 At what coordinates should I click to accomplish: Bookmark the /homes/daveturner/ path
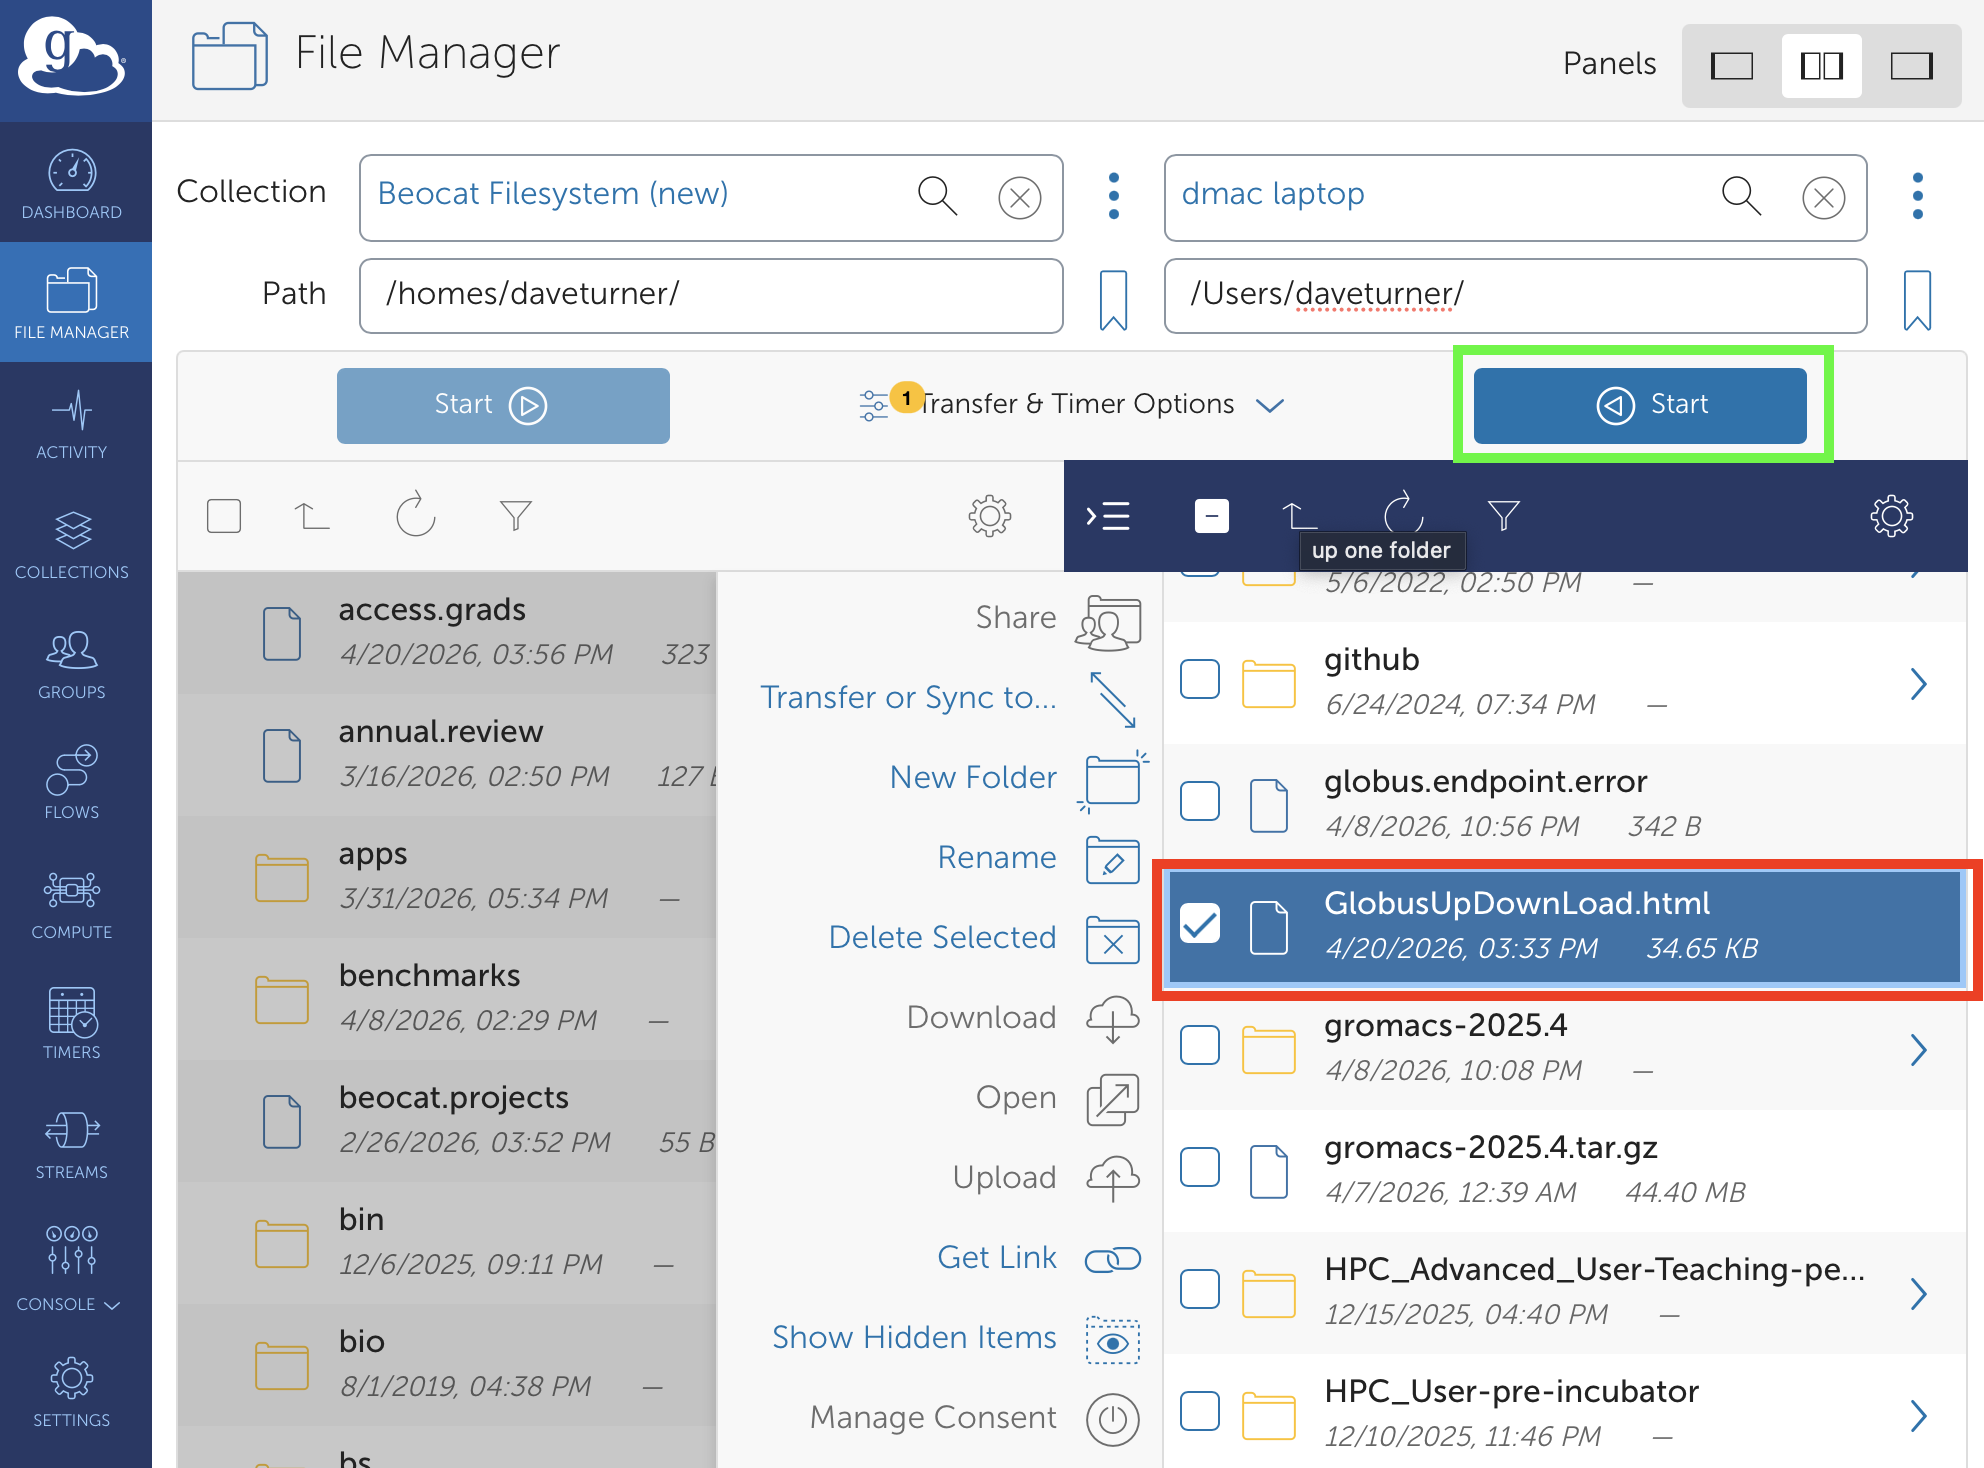click(1113, 298)
